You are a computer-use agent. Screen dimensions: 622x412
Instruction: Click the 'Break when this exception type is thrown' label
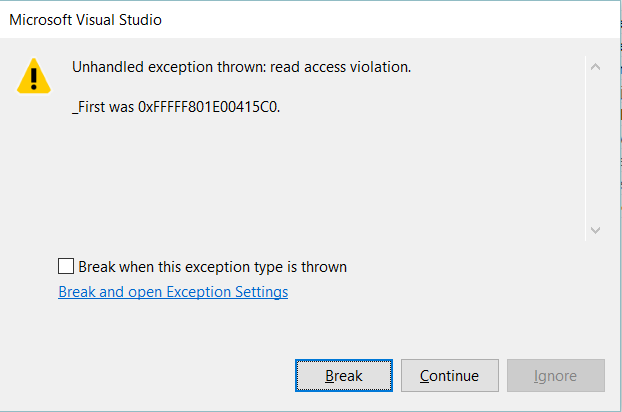(x=212, y=267)
